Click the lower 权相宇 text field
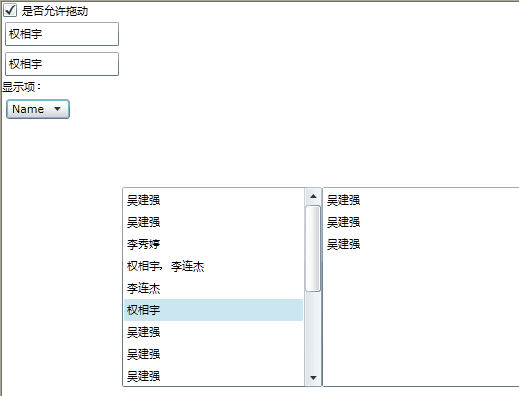The height and width of the screenshot is (396, 519). pos(62,64)
